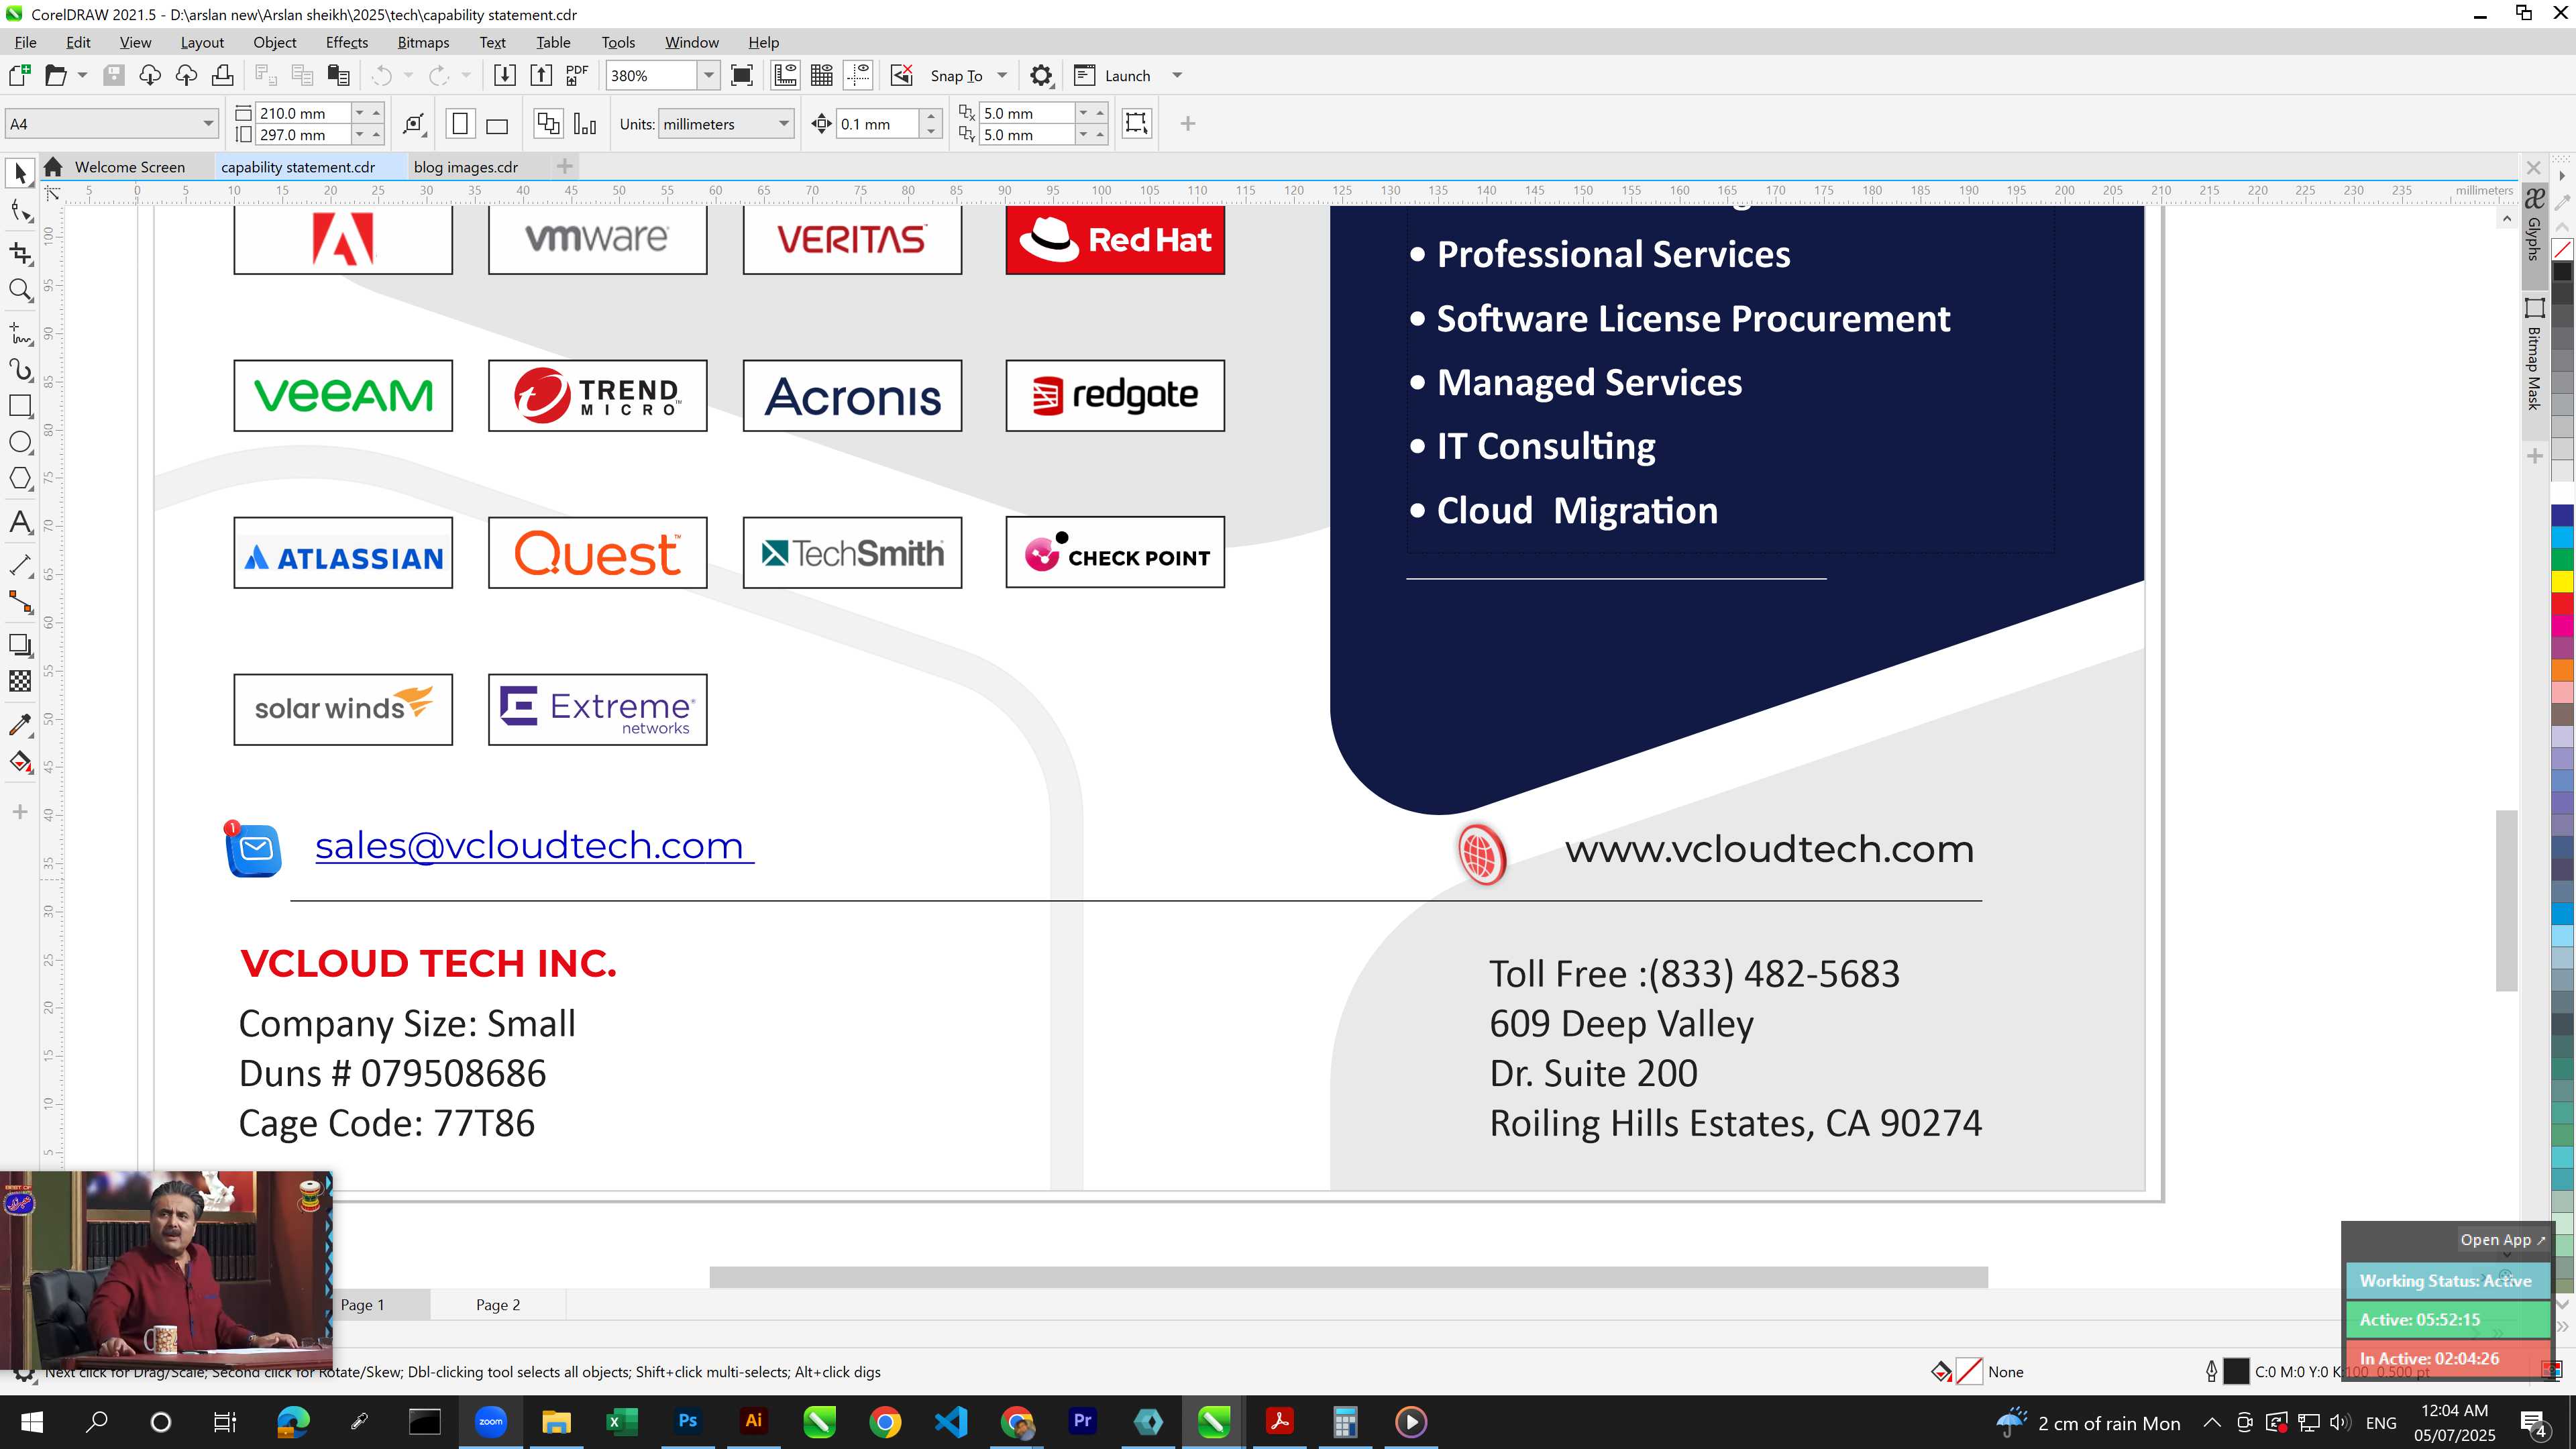
Task: Toggle Current page layout button
Action: [585, 124]
